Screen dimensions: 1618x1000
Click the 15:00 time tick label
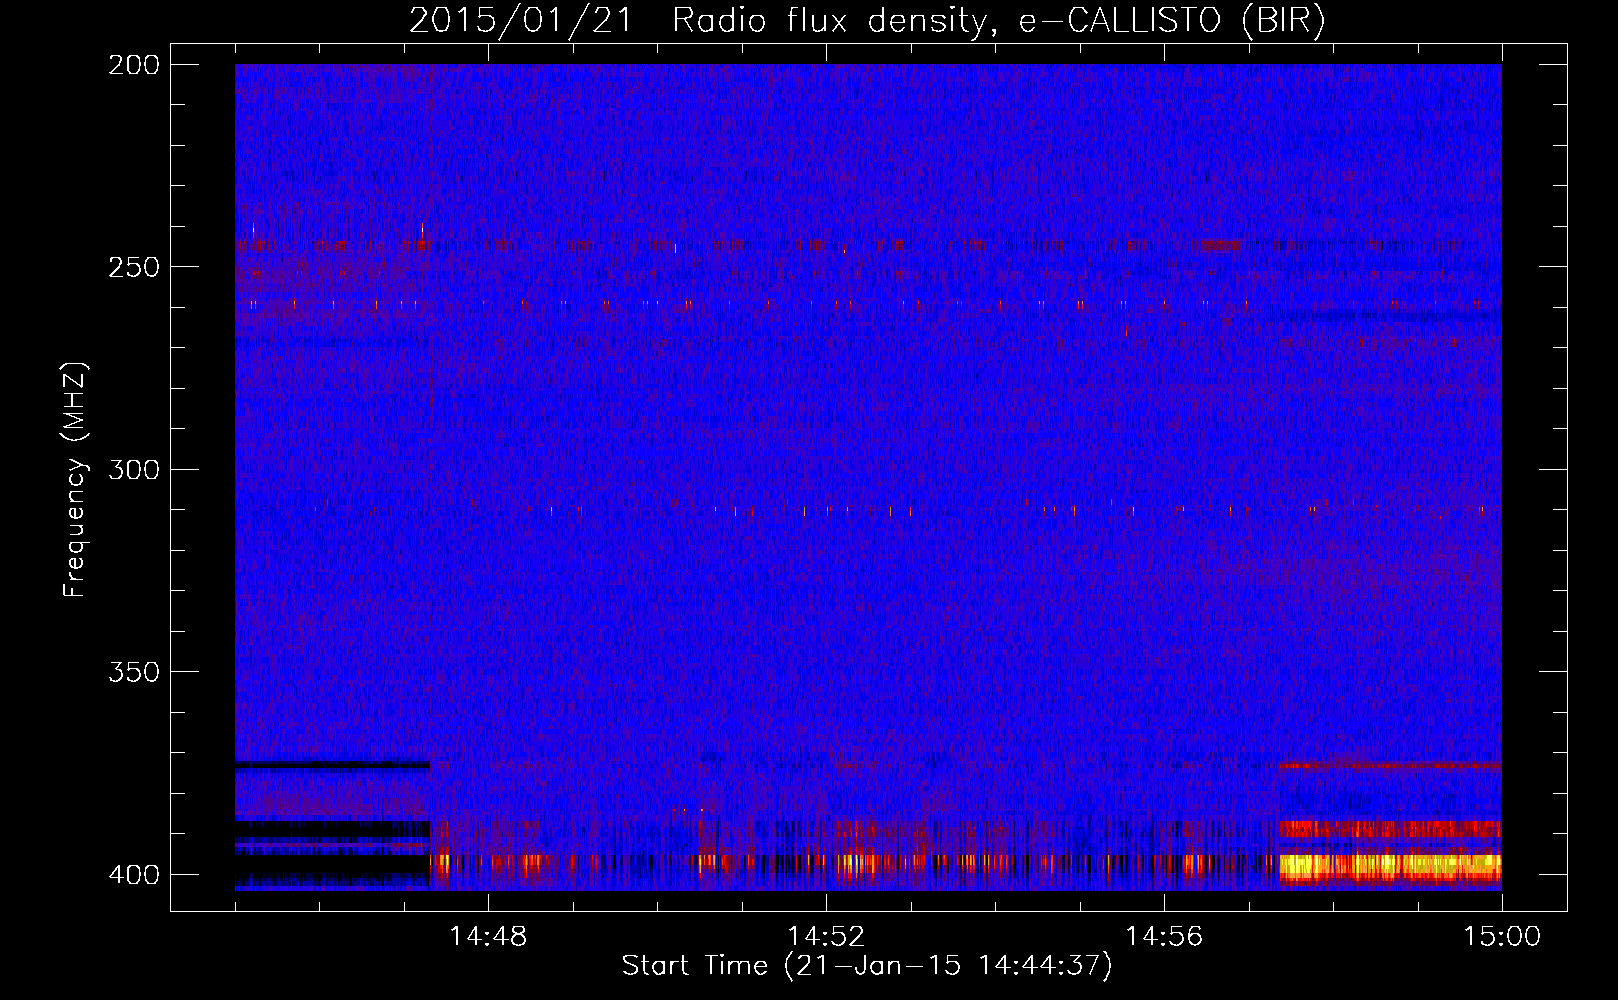point(1502,937)
